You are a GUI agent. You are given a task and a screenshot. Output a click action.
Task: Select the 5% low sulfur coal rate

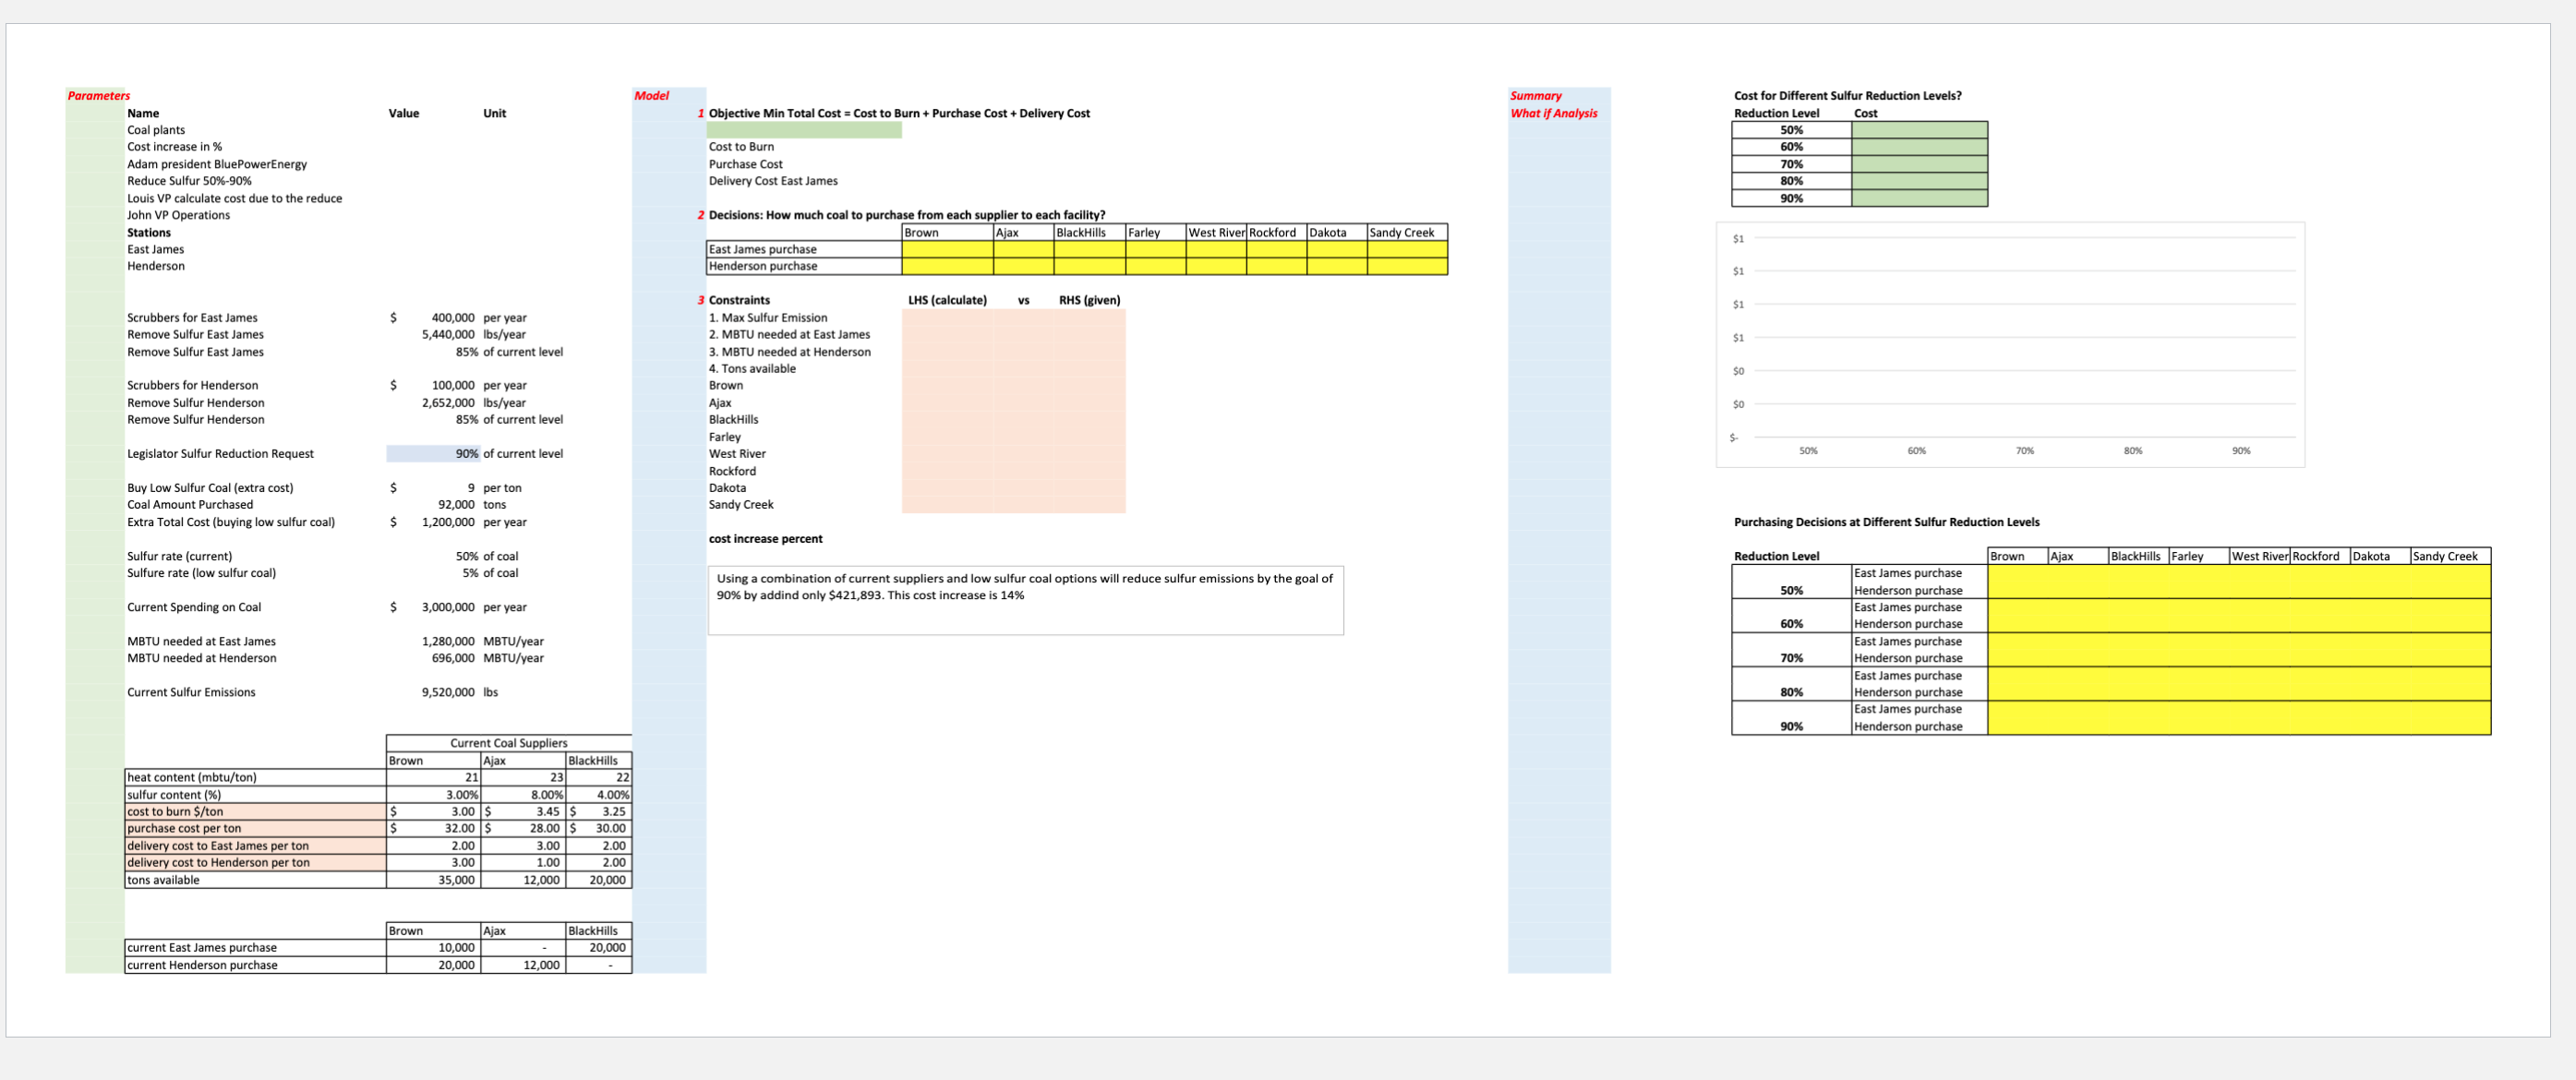coord(470,574)
